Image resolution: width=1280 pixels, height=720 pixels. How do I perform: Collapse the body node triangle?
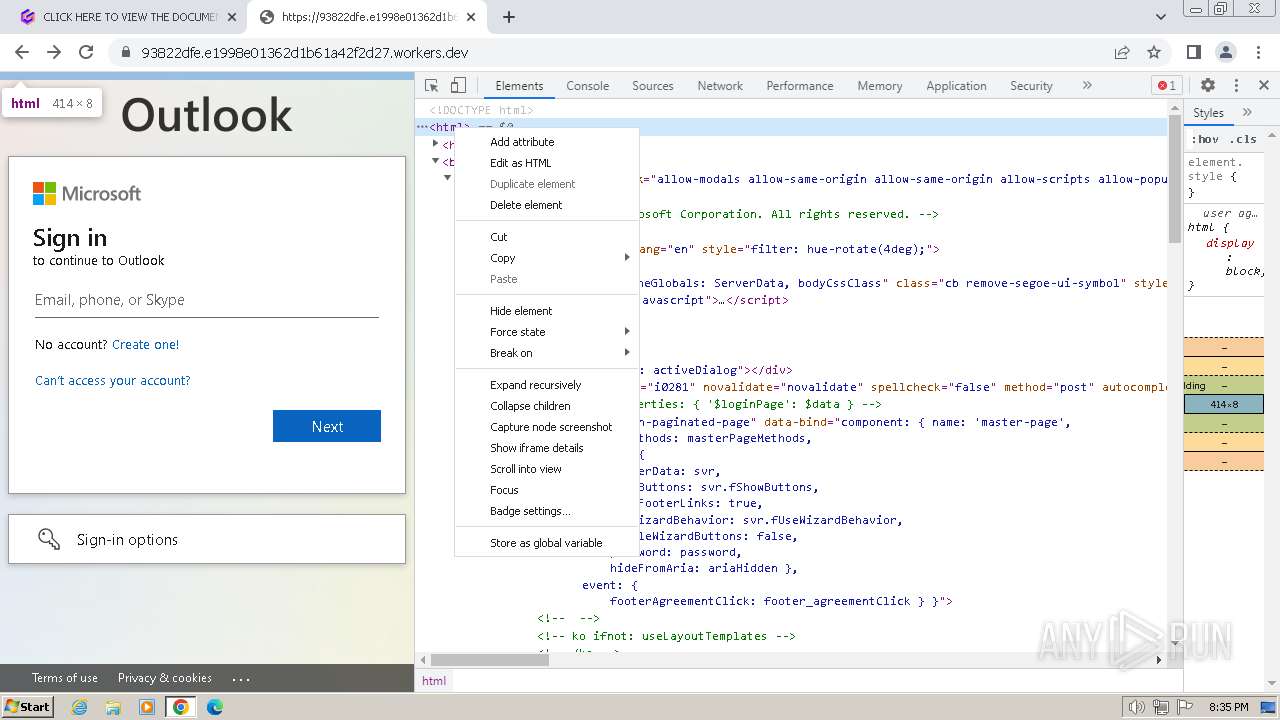(x=435, y=161)
